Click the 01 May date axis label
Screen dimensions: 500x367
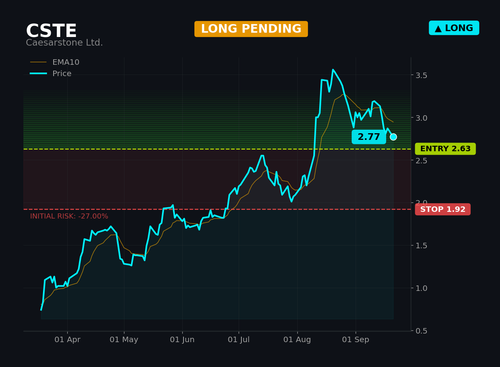[124, 340]
